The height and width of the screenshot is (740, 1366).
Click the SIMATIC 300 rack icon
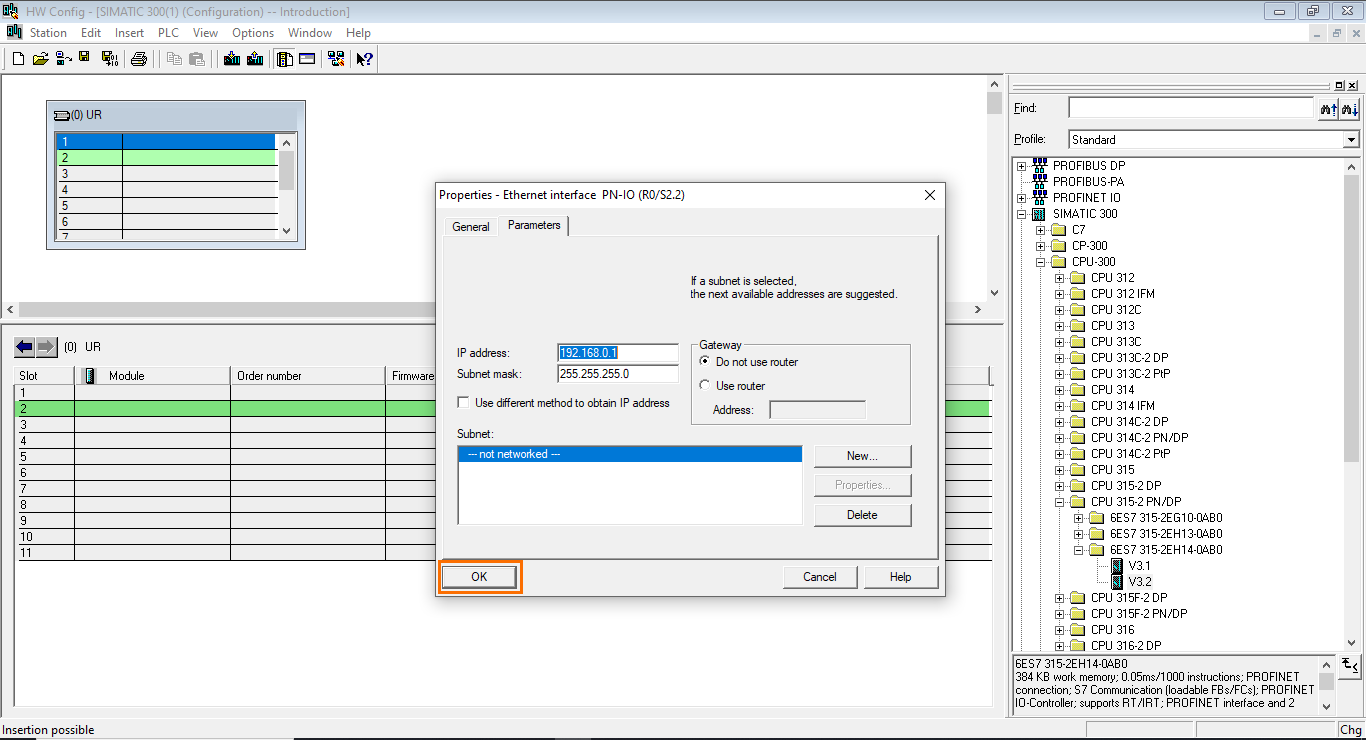[x=1039, y=213]
